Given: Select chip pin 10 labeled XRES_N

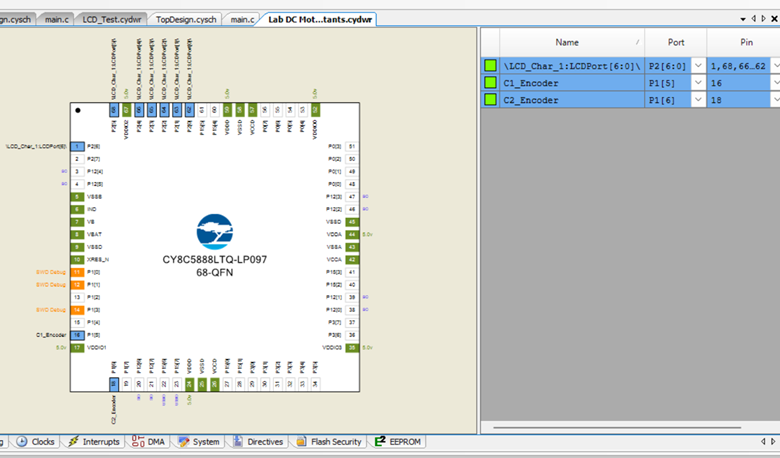Looking at the screenshot, I should tap(77, 260).
